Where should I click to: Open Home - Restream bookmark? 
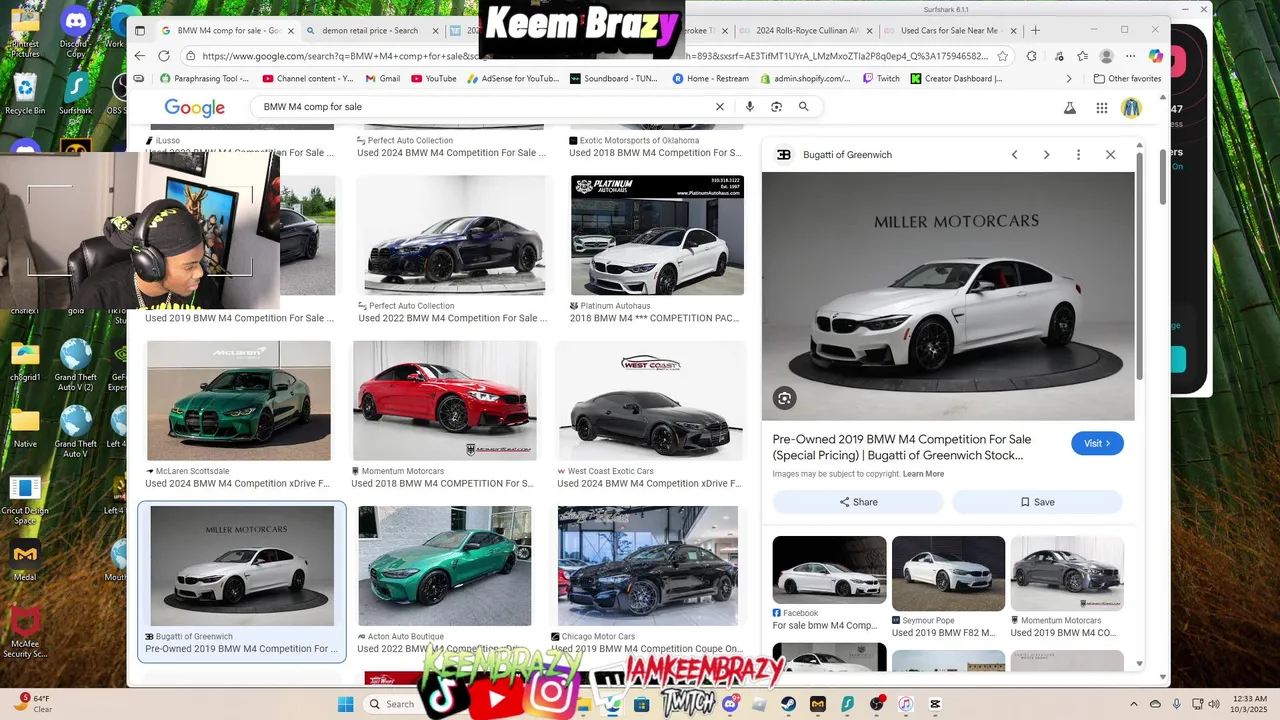click(711, 78)
